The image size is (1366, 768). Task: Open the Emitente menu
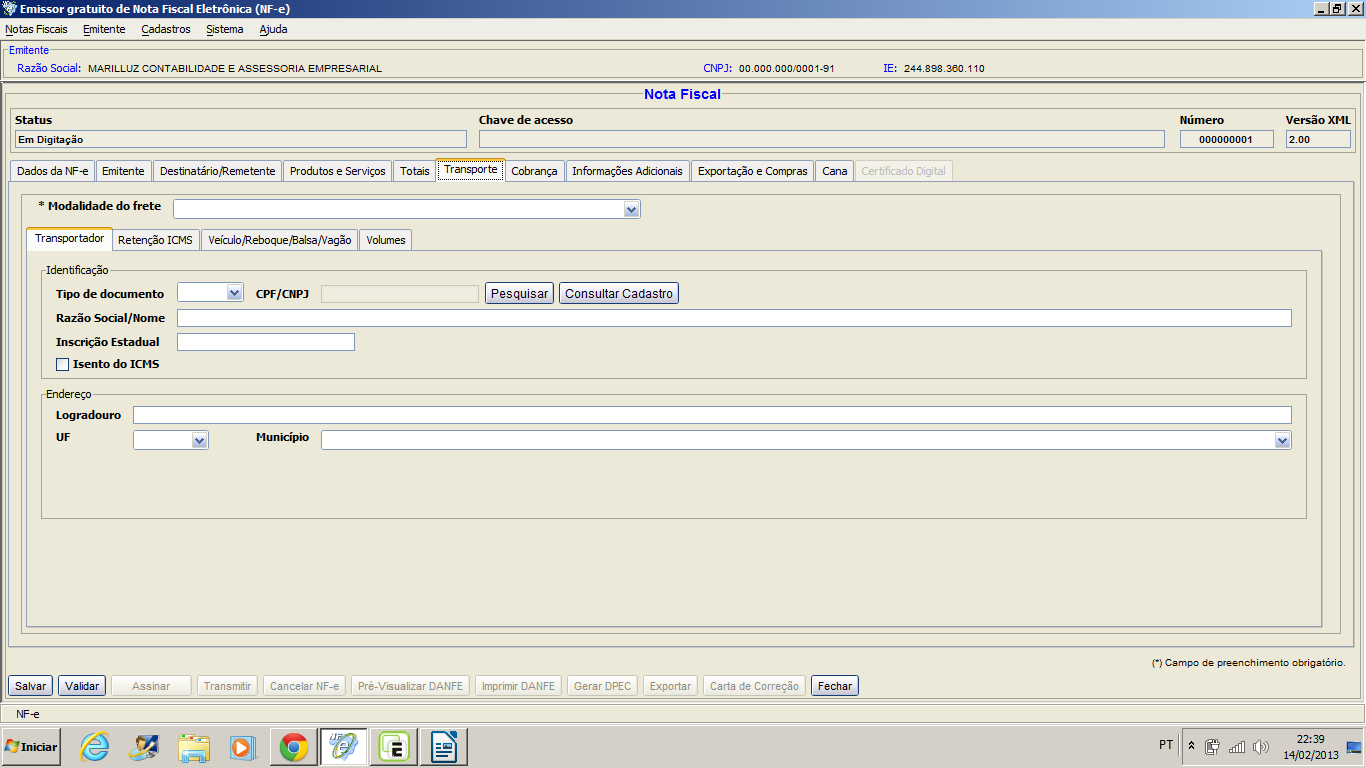click(x=104, y=29)
